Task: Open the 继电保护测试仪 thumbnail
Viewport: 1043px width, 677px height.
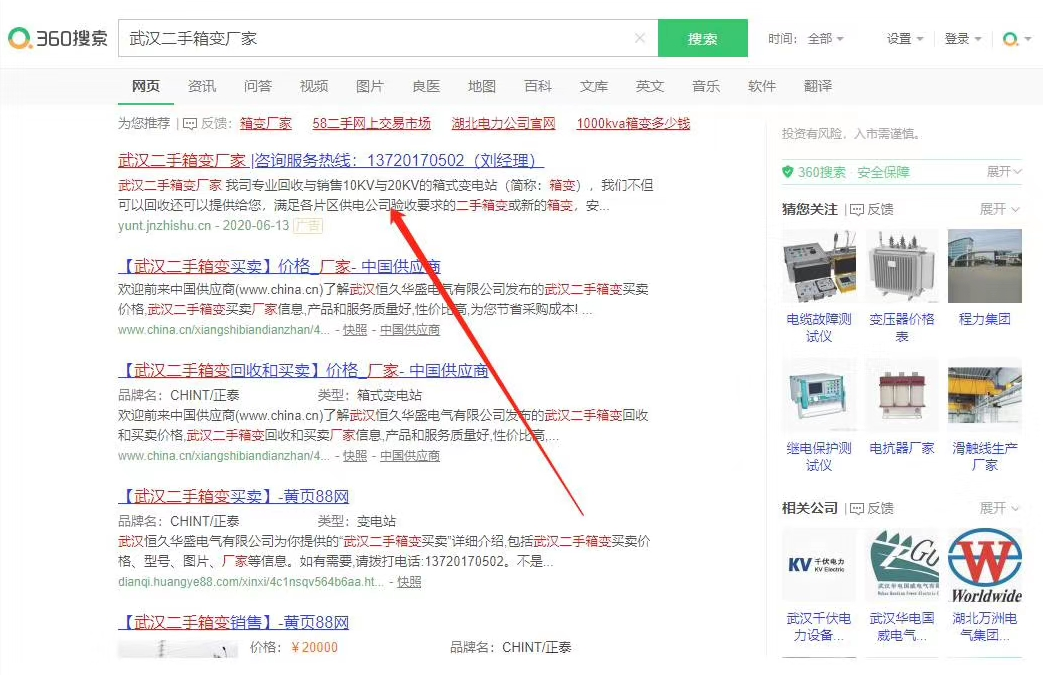Action: pyautogui.click(x=819, y=395)
